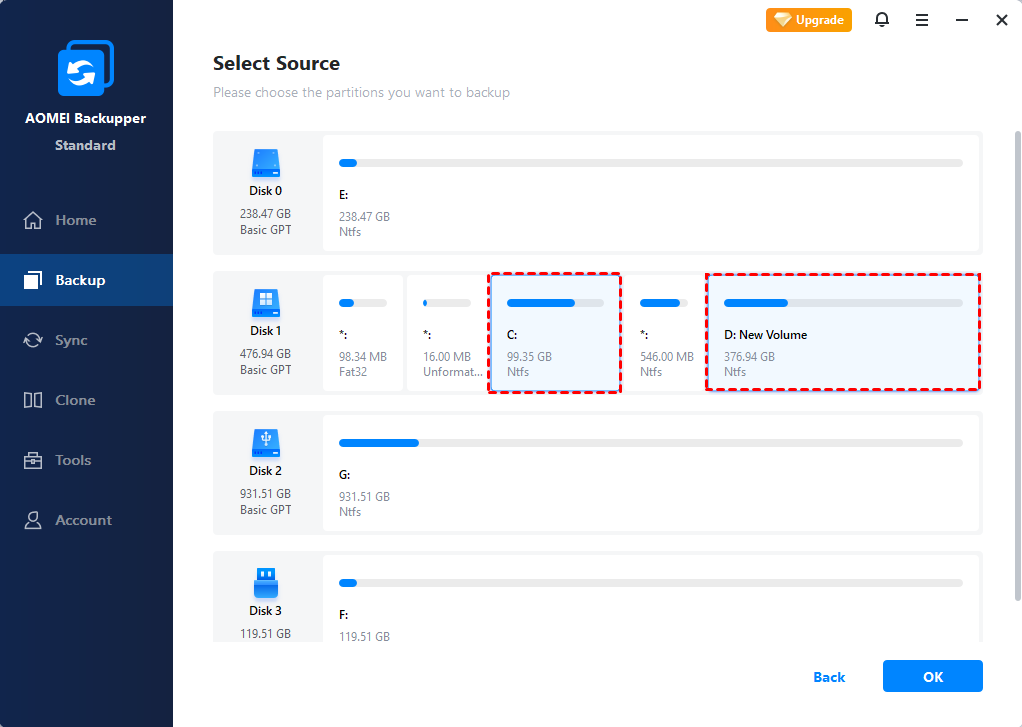Screen dimensions: 1022x727
Task: Click the Disk 3 flash drive icon
Action: [x=266, y=582]
